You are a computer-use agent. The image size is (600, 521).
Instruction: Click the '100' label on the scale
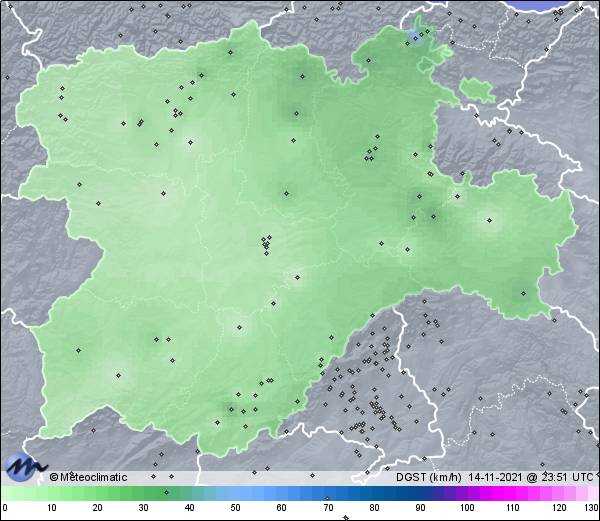[467, 508]
